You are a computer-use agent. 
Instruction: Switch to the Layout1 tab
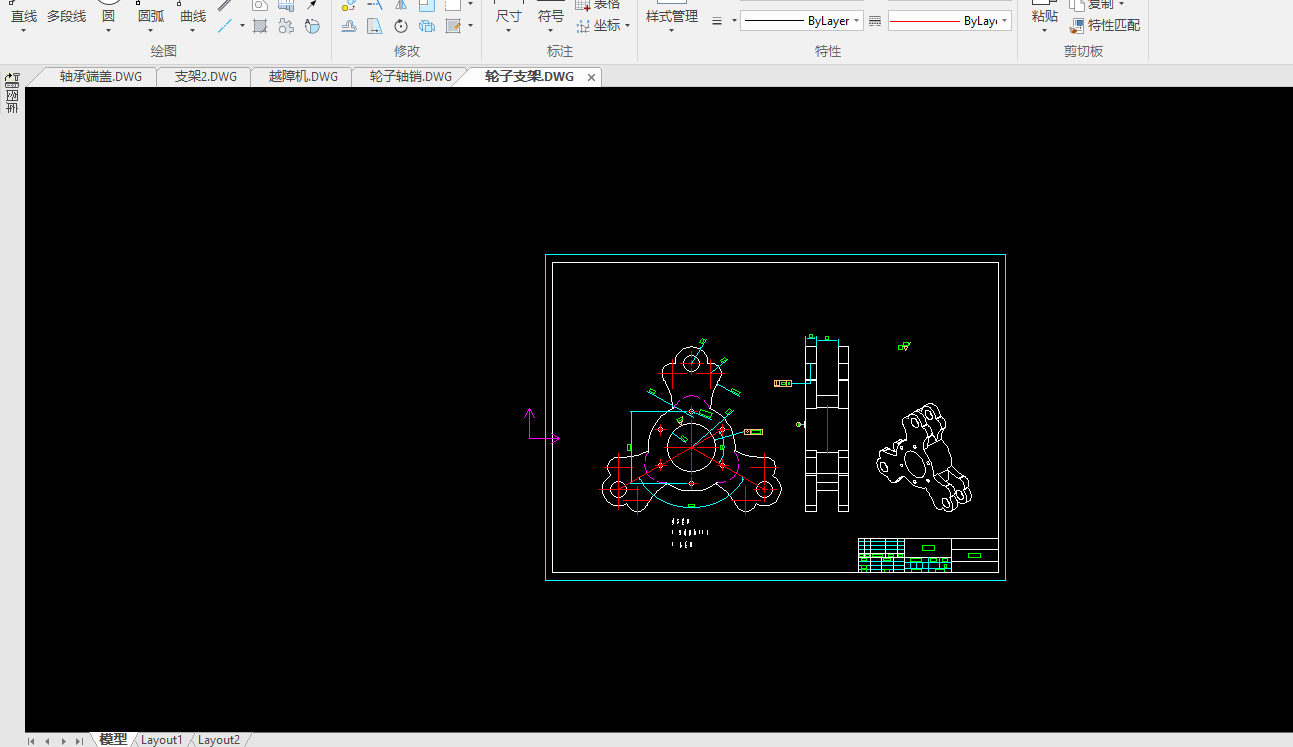click(162, 740)
